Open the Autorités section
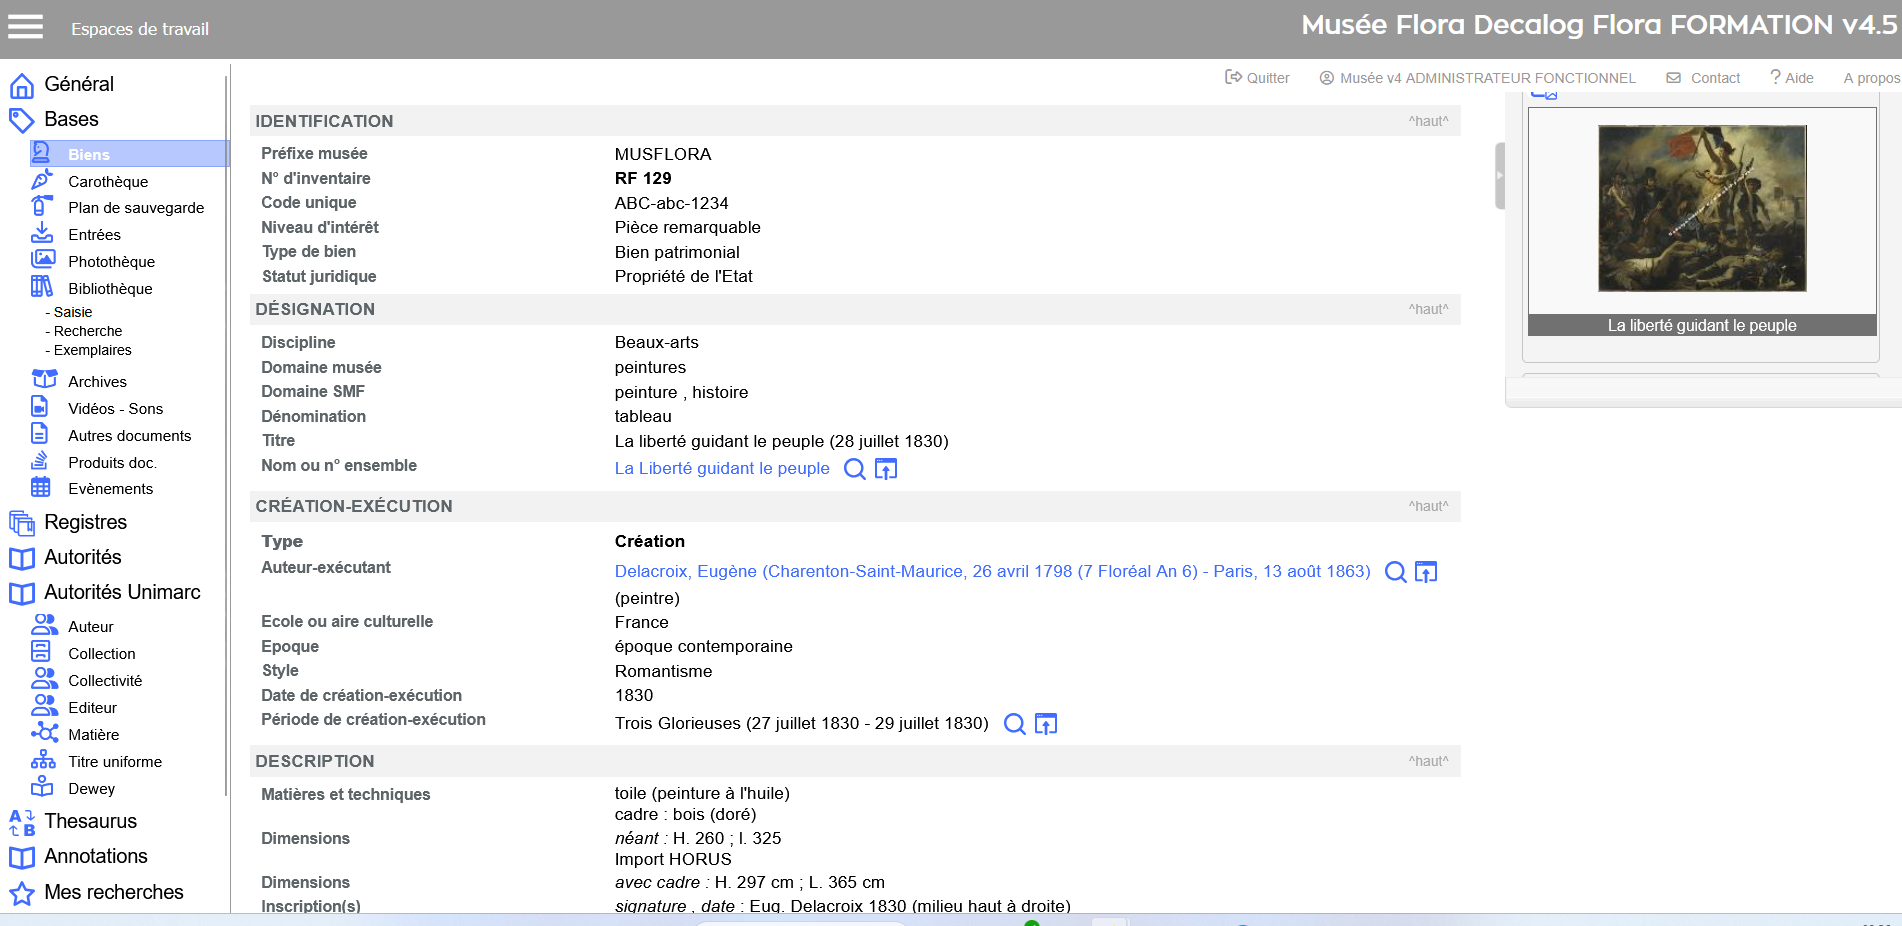 coord(83,557)
